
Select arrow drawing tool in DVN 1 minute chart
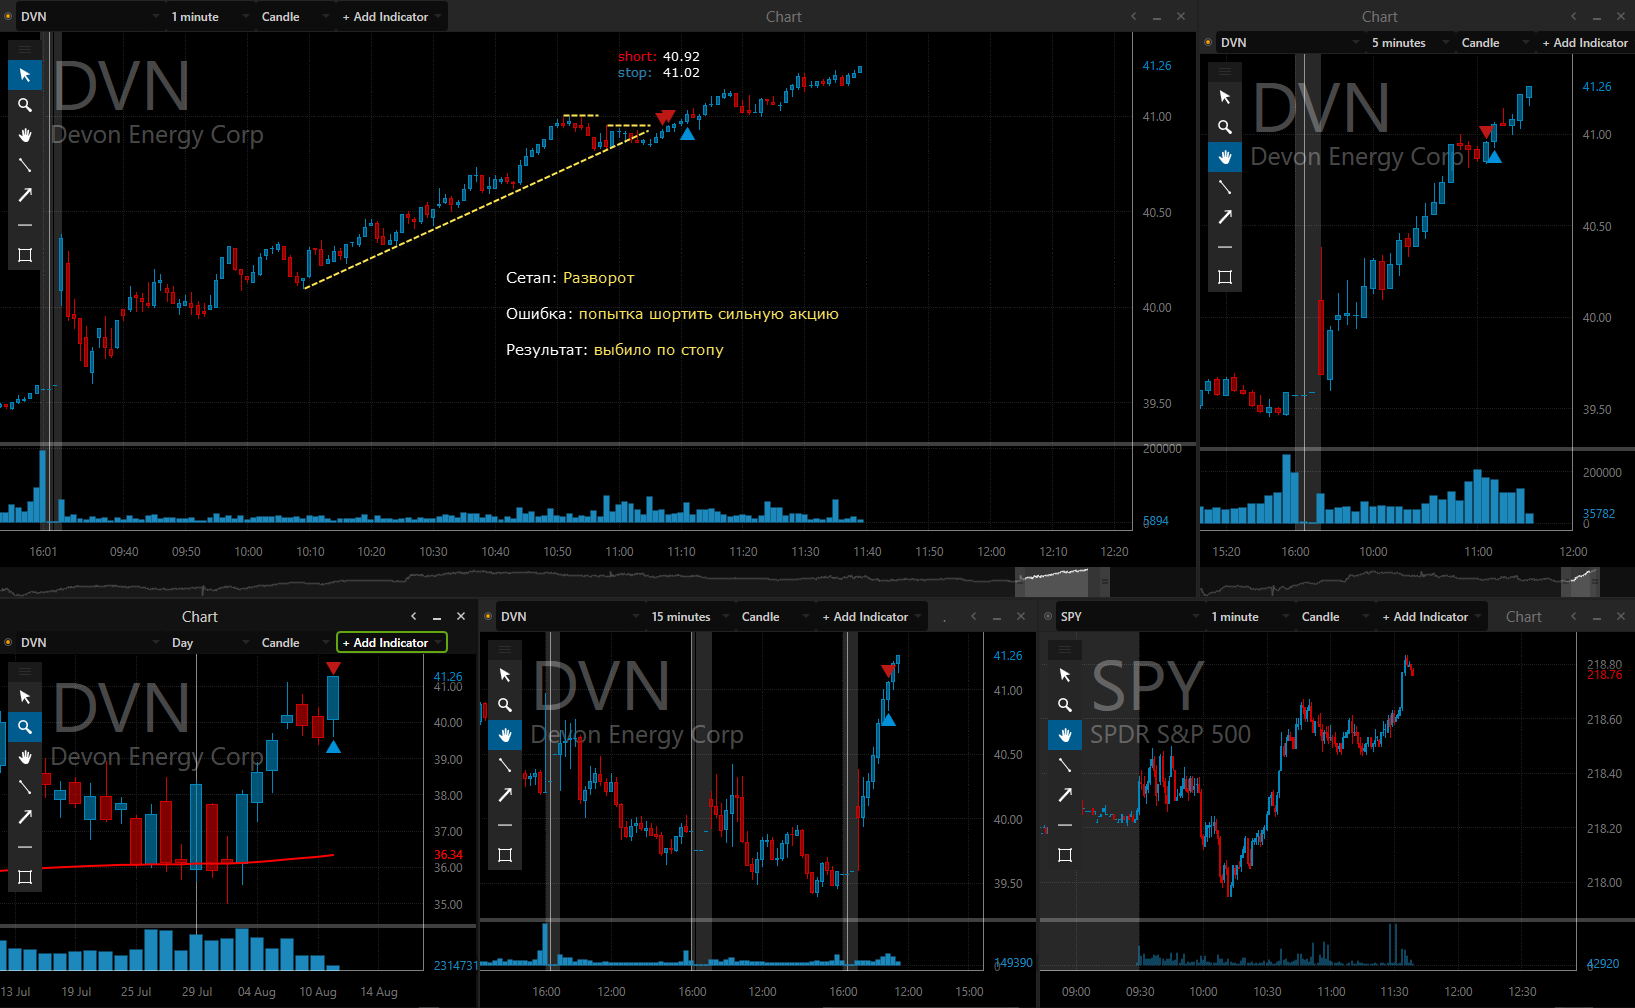[x=25, y=195]
